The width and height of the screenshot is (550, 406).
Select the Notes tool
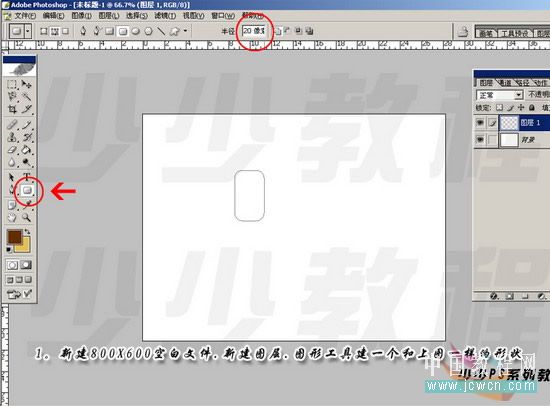[x=12, y=205]
